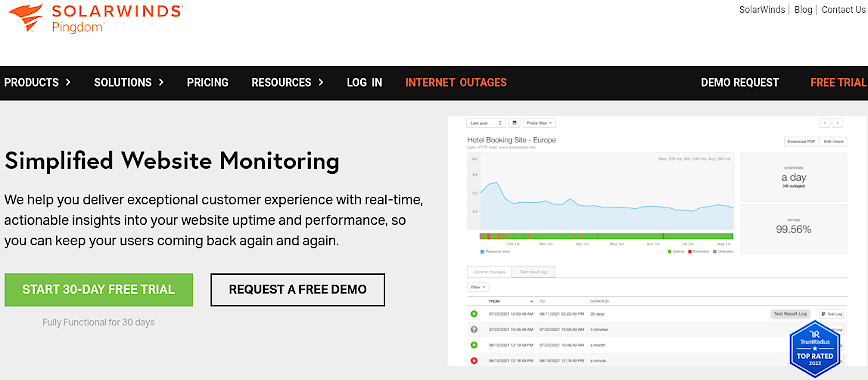
Task: Click green up icon in 20 days row
Action: click(x=474, y=314)
